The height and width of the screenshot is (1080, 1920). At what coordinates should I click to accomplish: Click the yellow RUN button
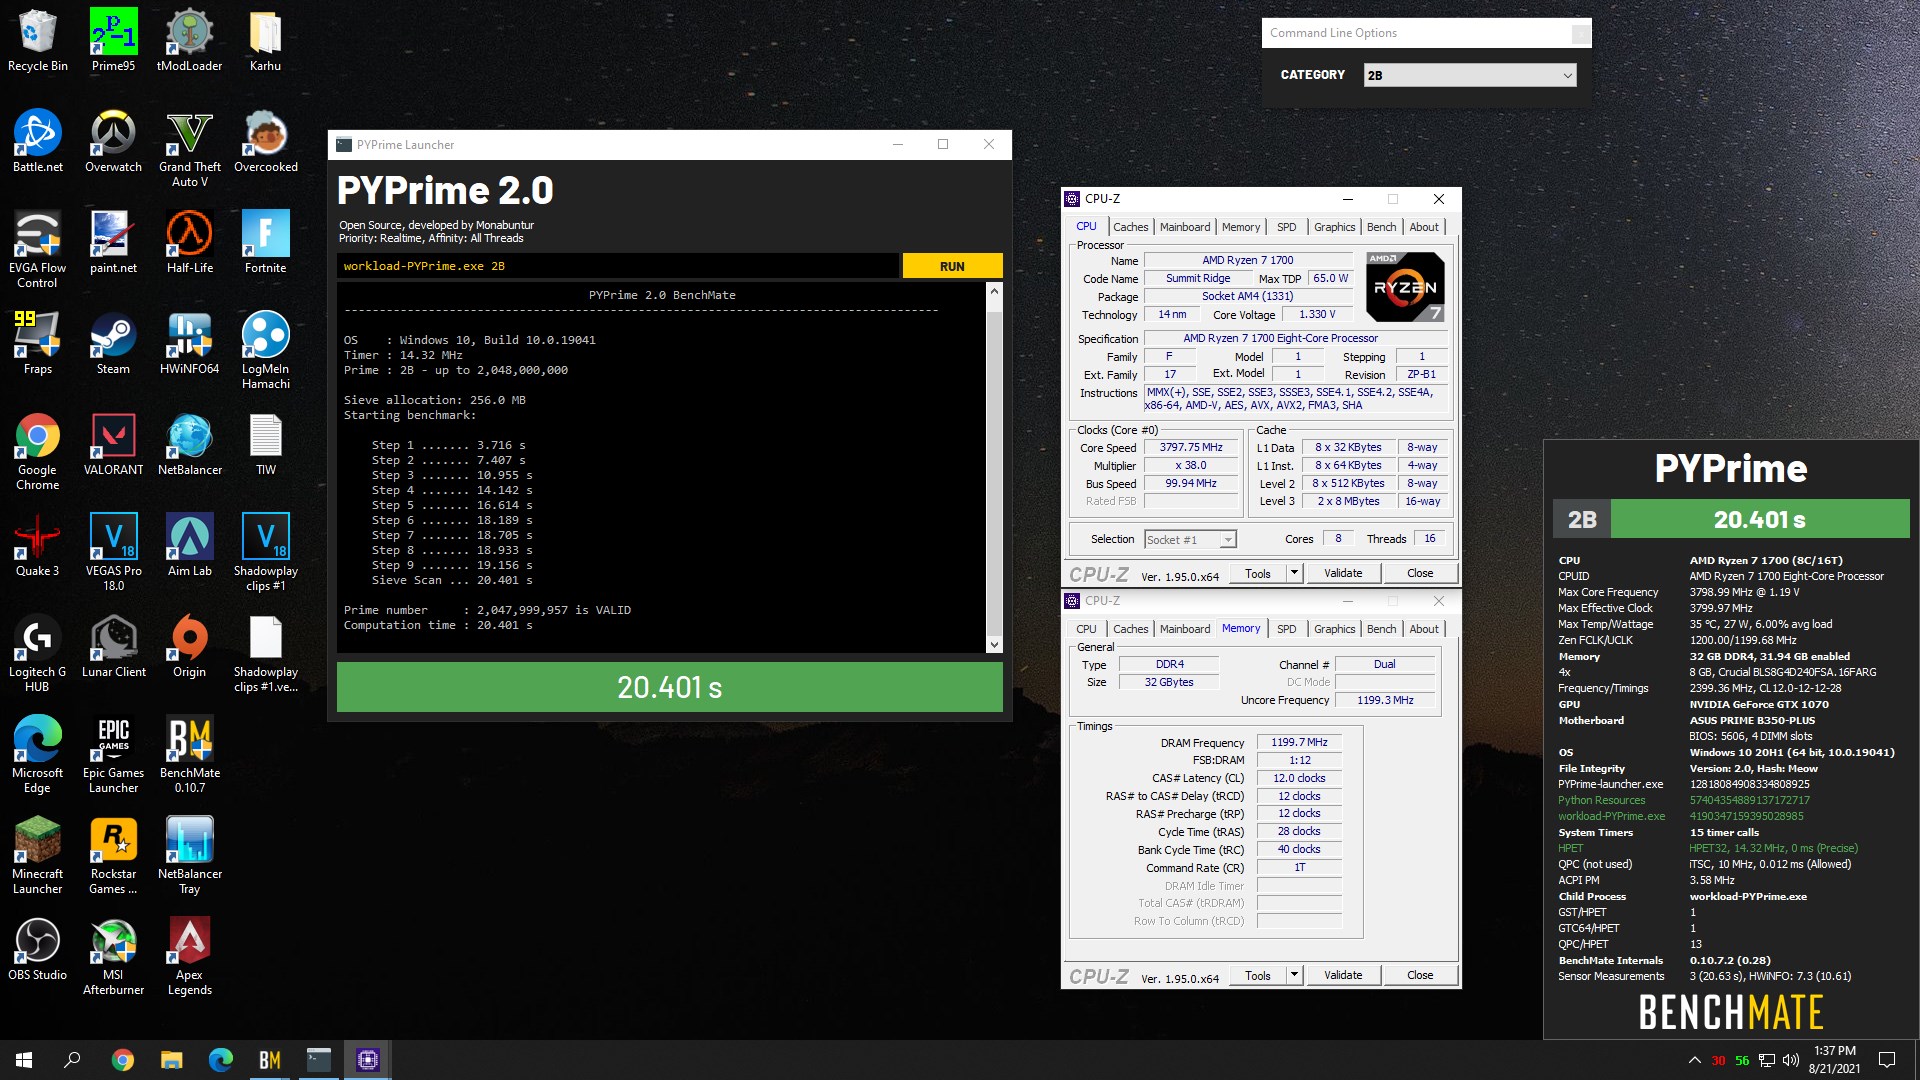[x=952, y=266]
